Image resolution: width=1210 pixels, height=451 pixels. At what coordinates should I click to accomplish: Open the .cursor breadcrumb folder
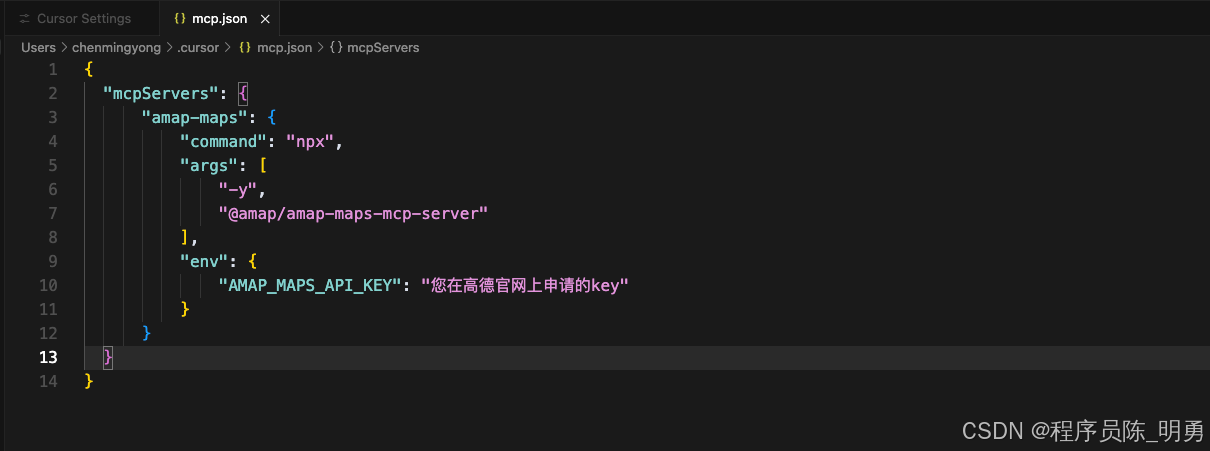click(x=199, y=47)
